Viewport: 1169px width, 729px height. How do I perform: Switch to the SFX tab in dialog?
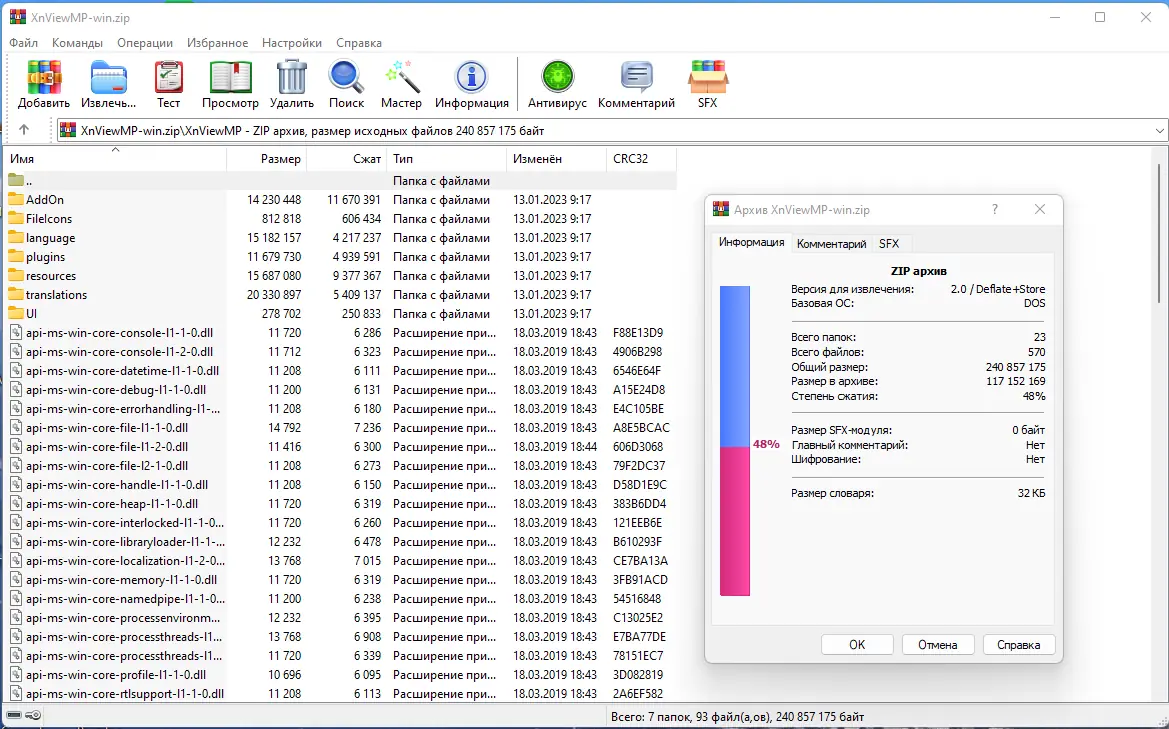[889, 244]
